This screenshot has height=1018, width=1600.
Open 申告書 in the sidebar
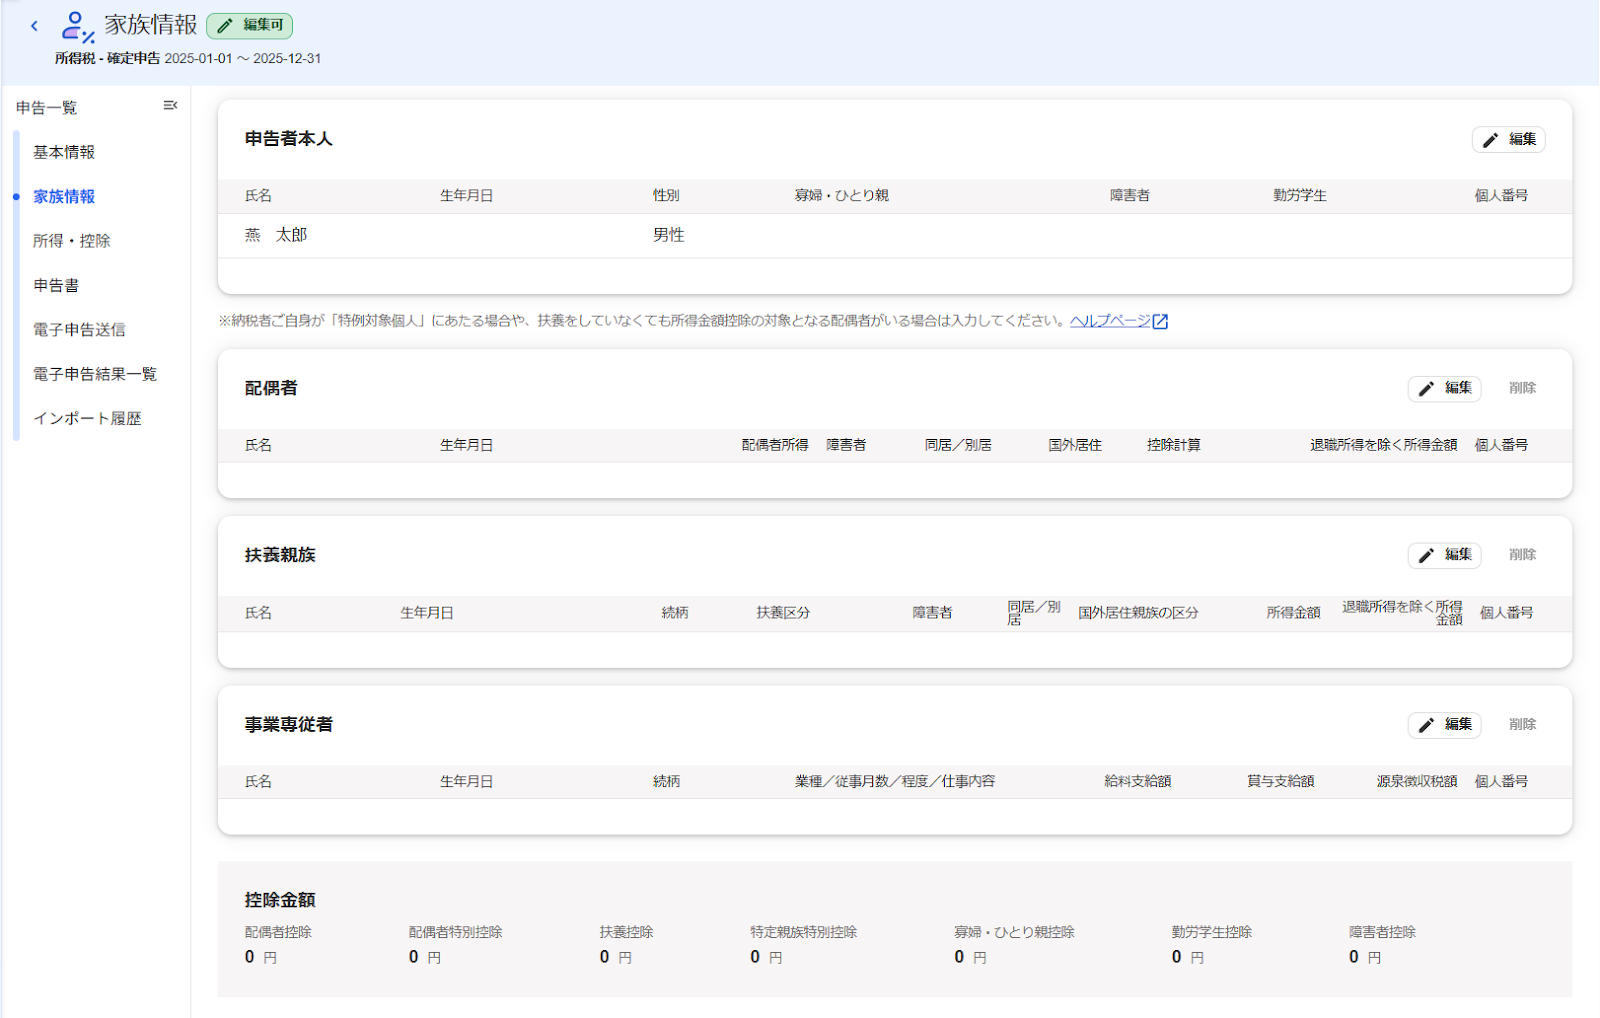coord(56,285)
